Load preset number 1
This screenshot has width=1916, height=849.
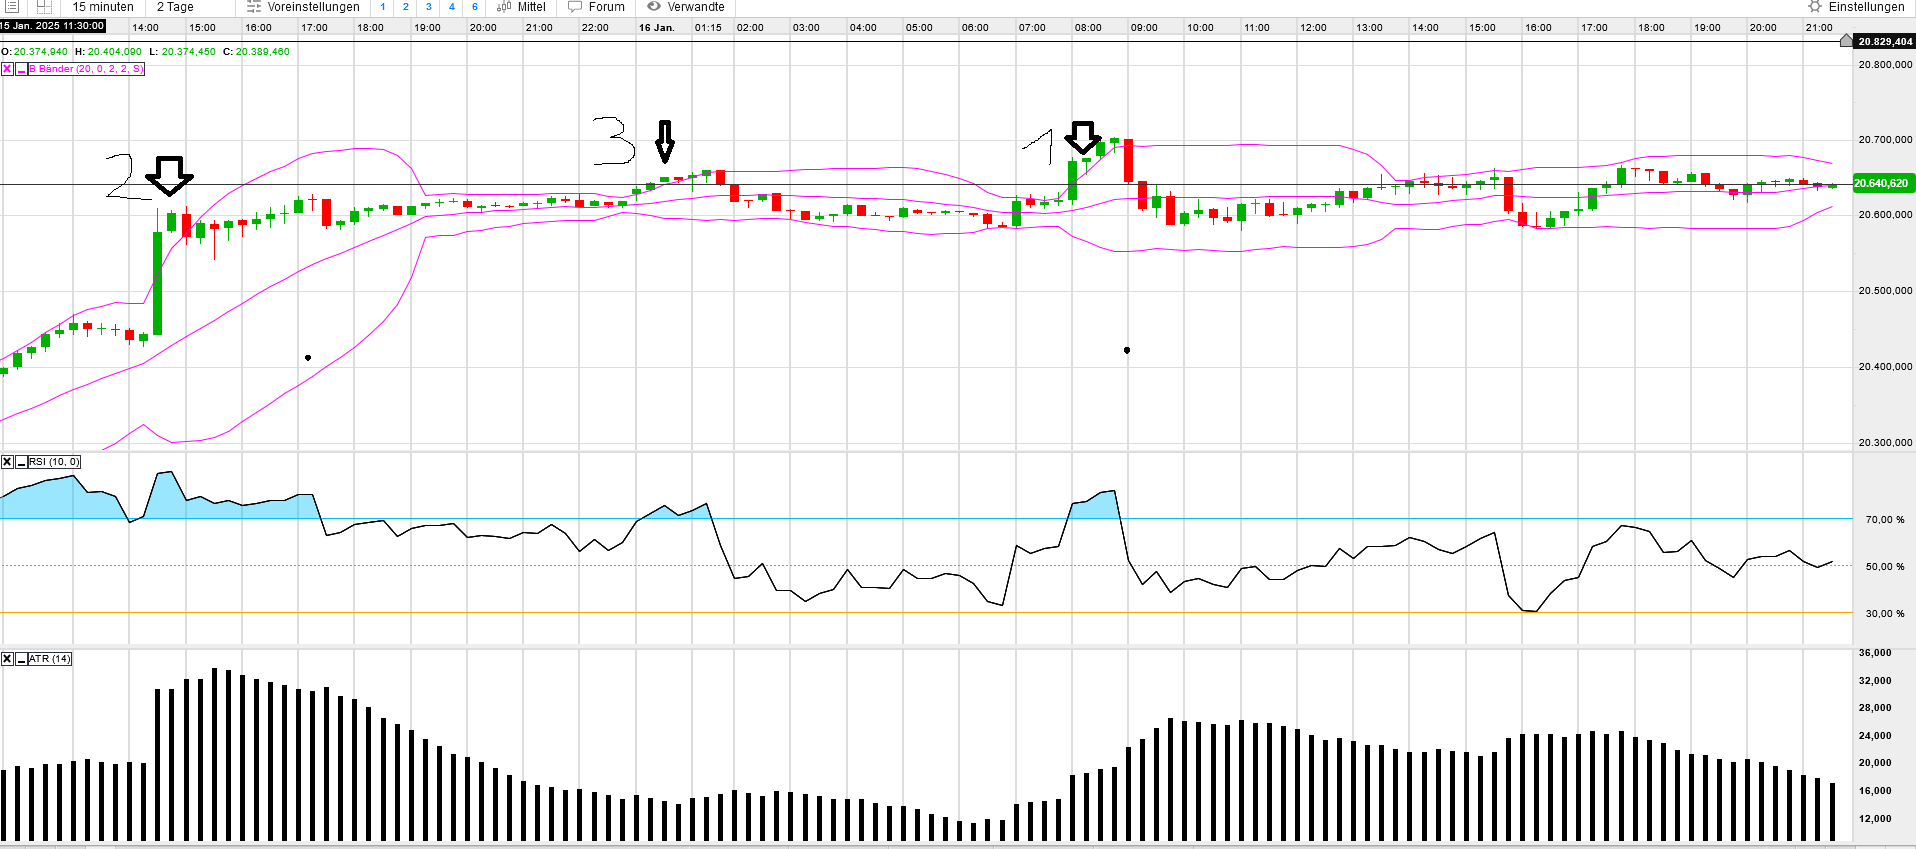point(383,7)
